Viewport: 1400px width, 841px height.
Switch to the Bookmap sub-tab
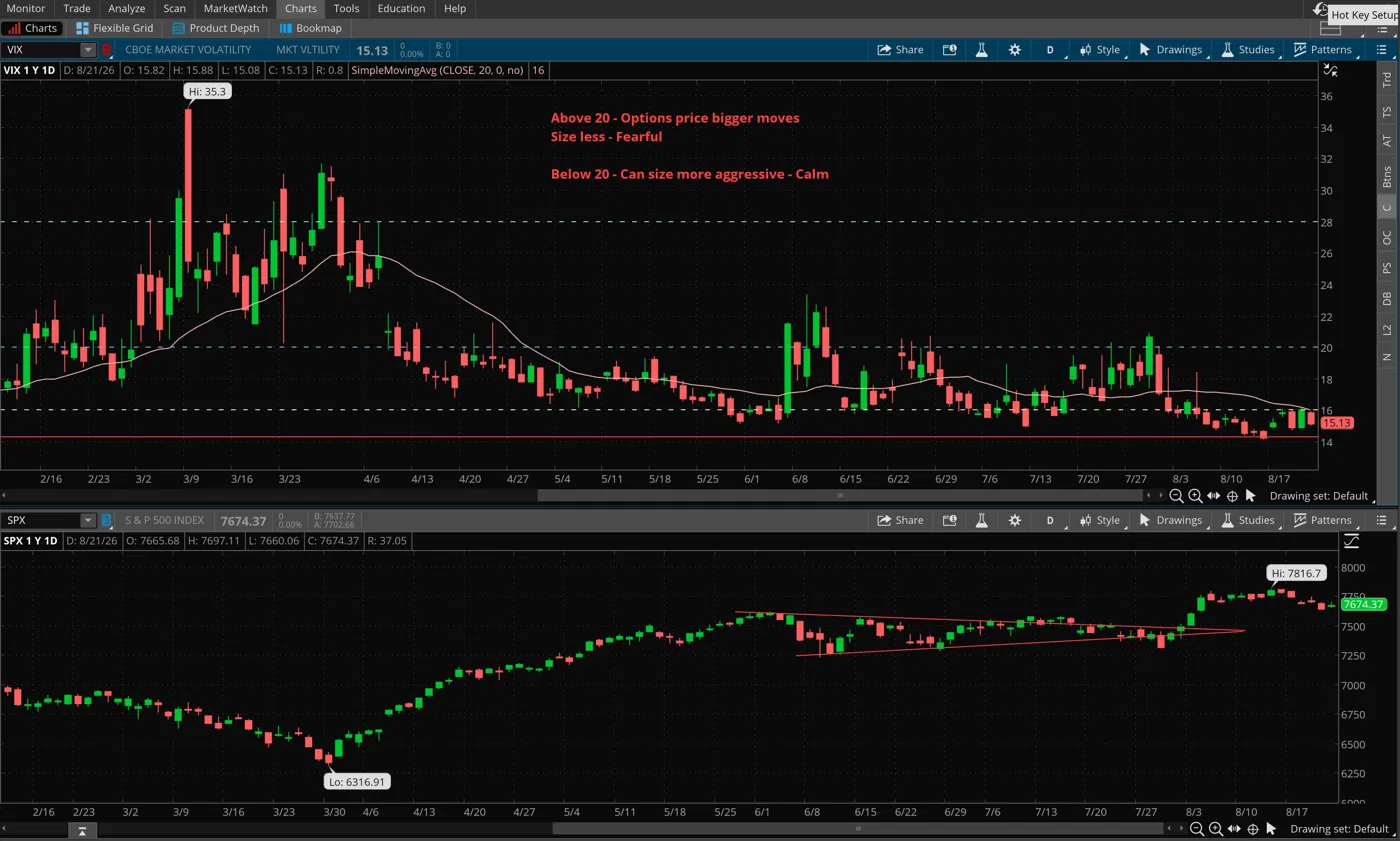[310, 28]
